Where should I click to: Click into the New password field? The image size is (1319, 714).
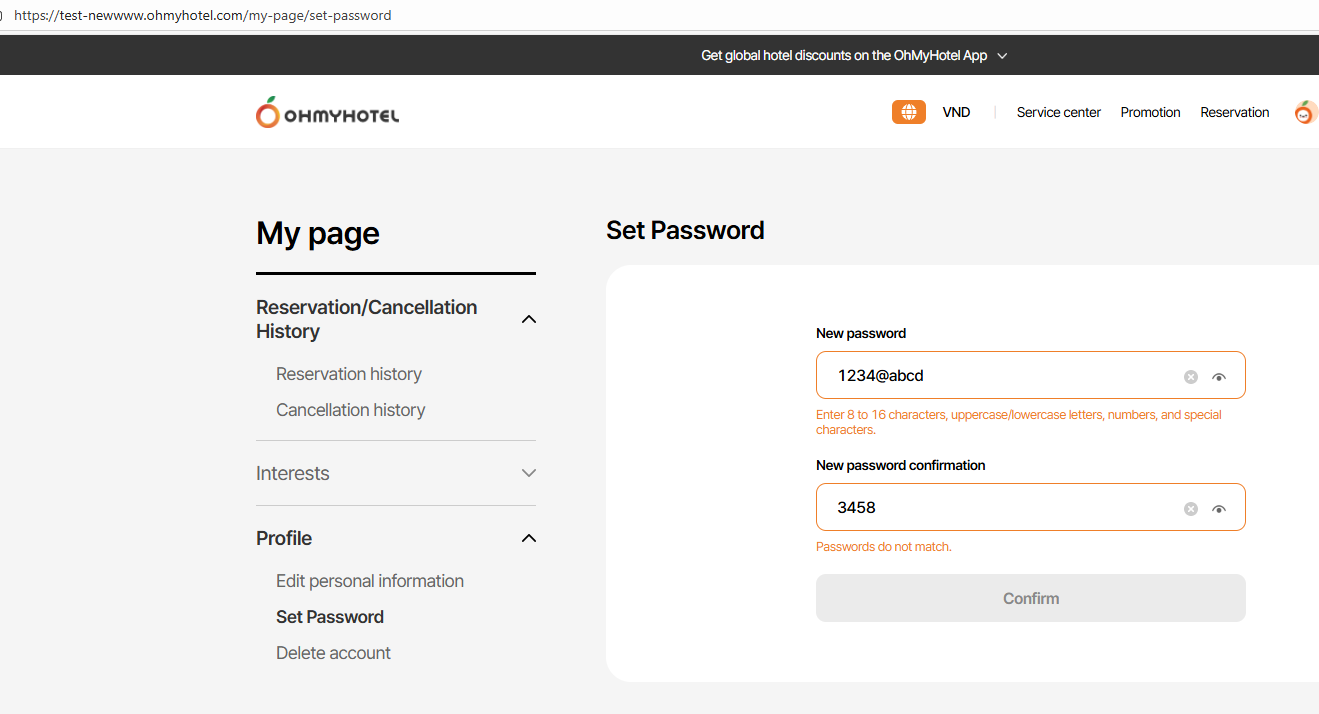coord(1000,376)
